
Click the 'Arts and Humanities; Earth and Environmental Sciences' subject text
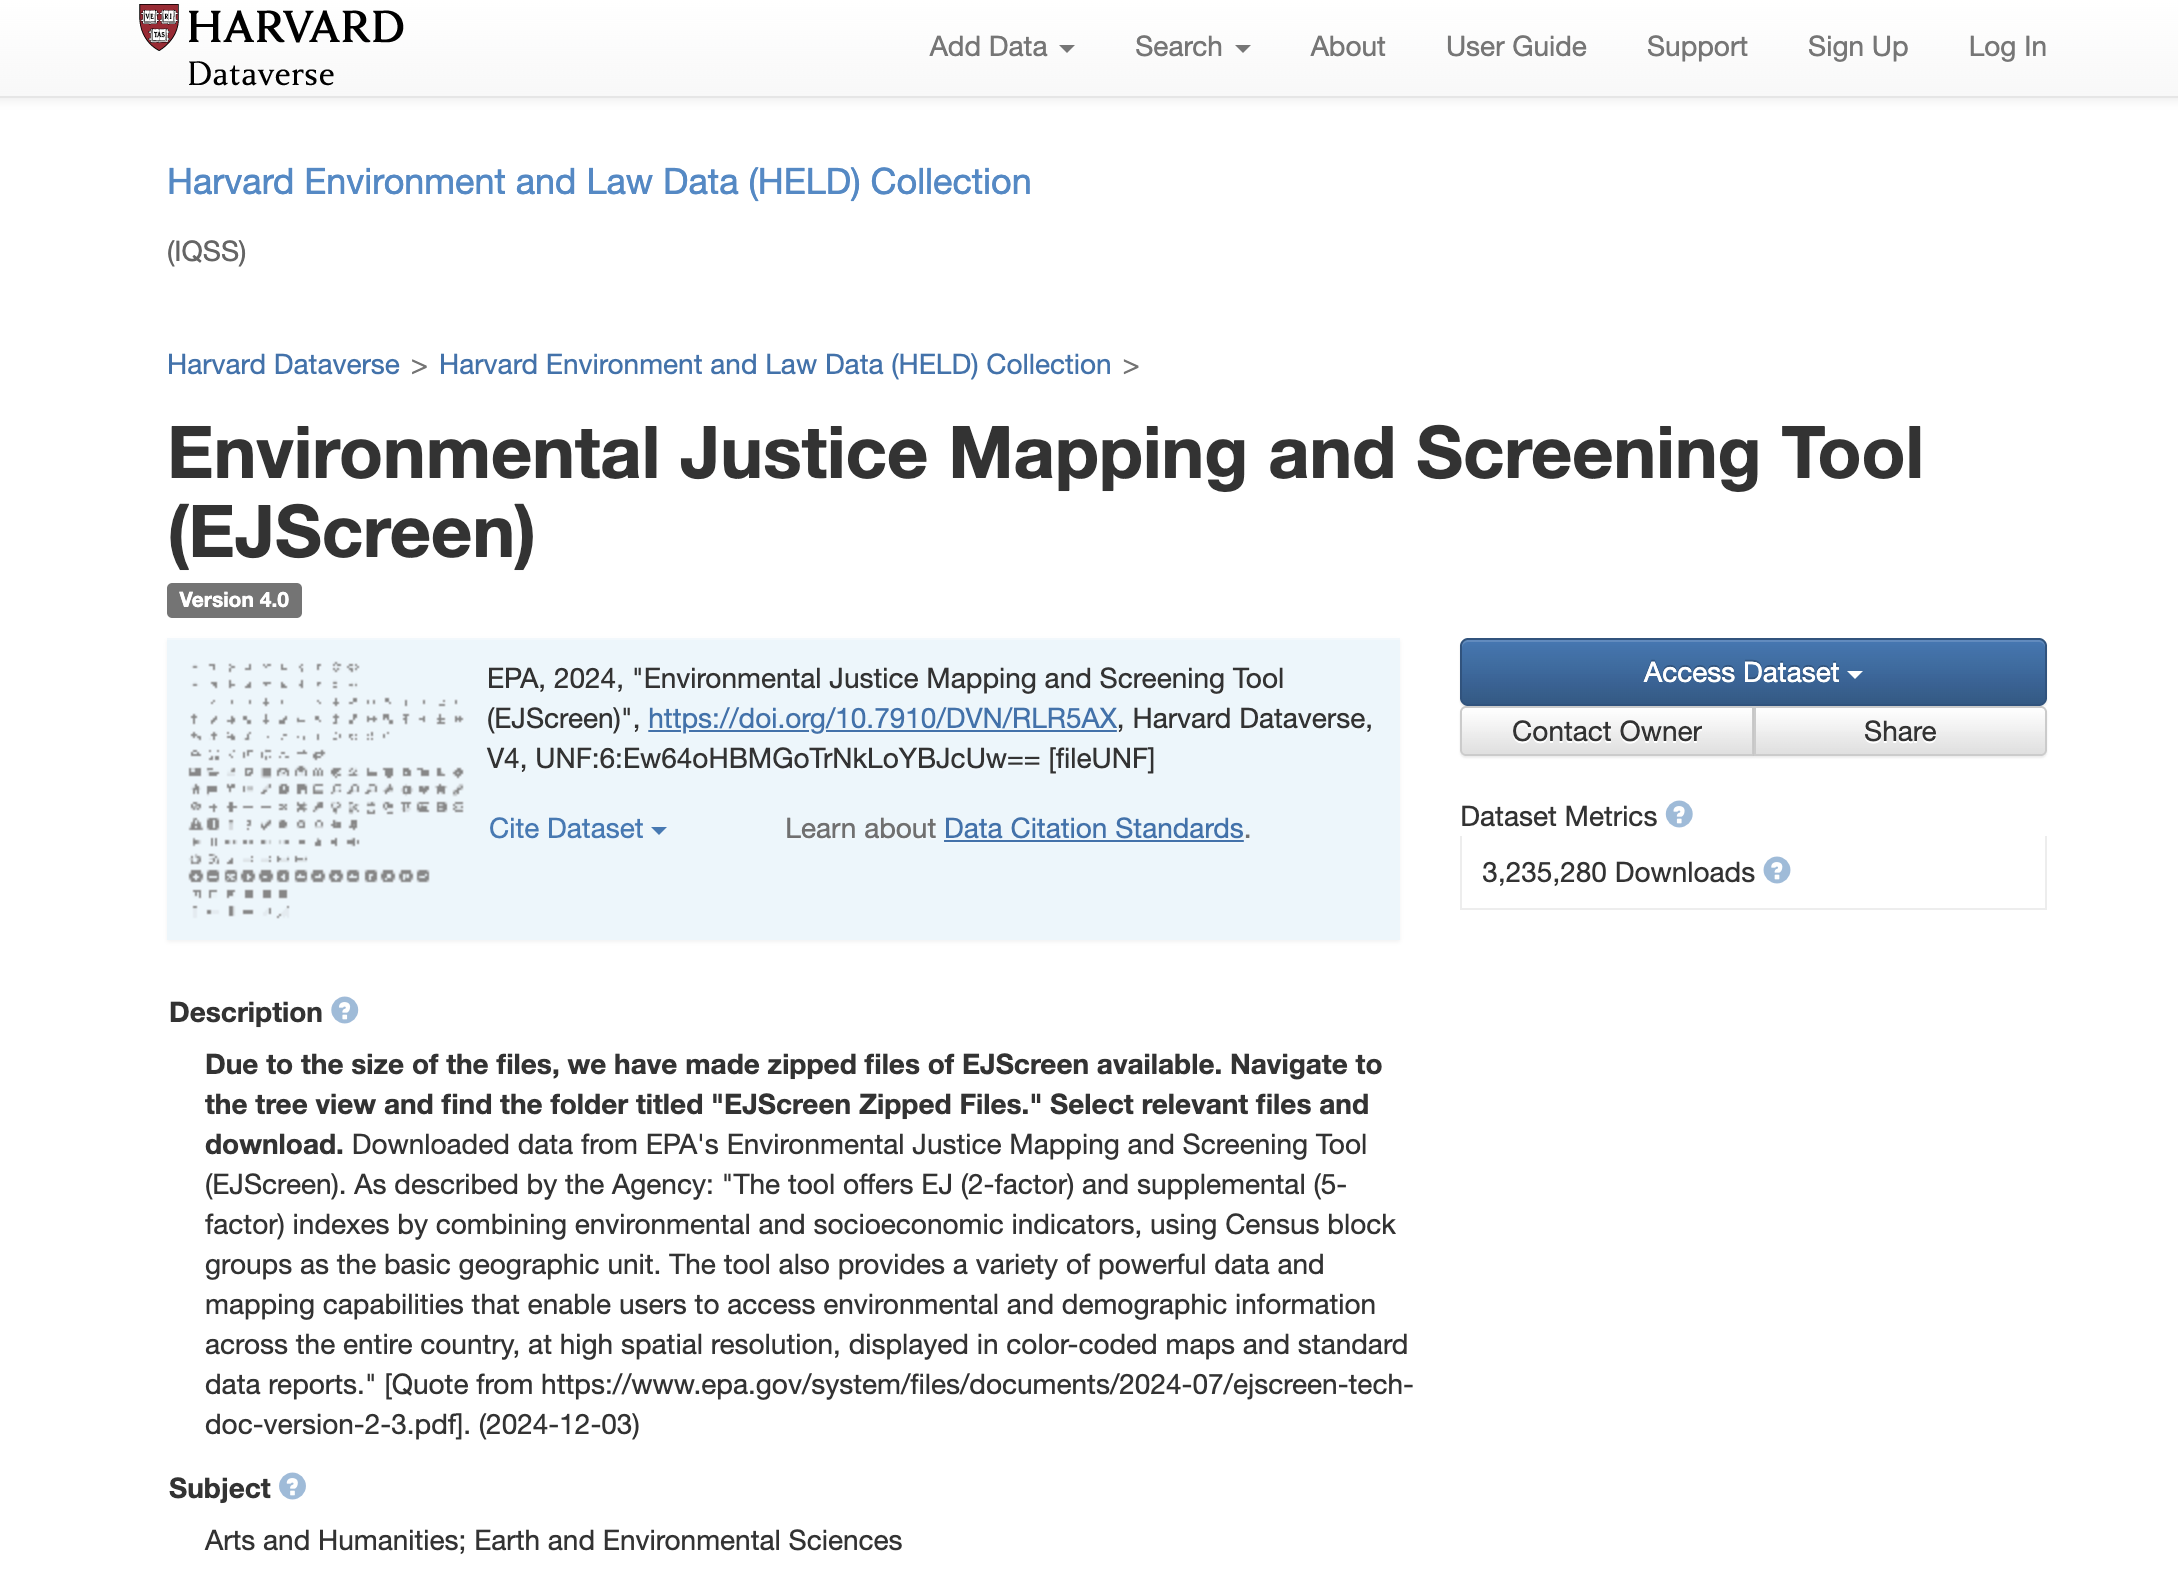pyautogui.click(x=553, y=1540)
